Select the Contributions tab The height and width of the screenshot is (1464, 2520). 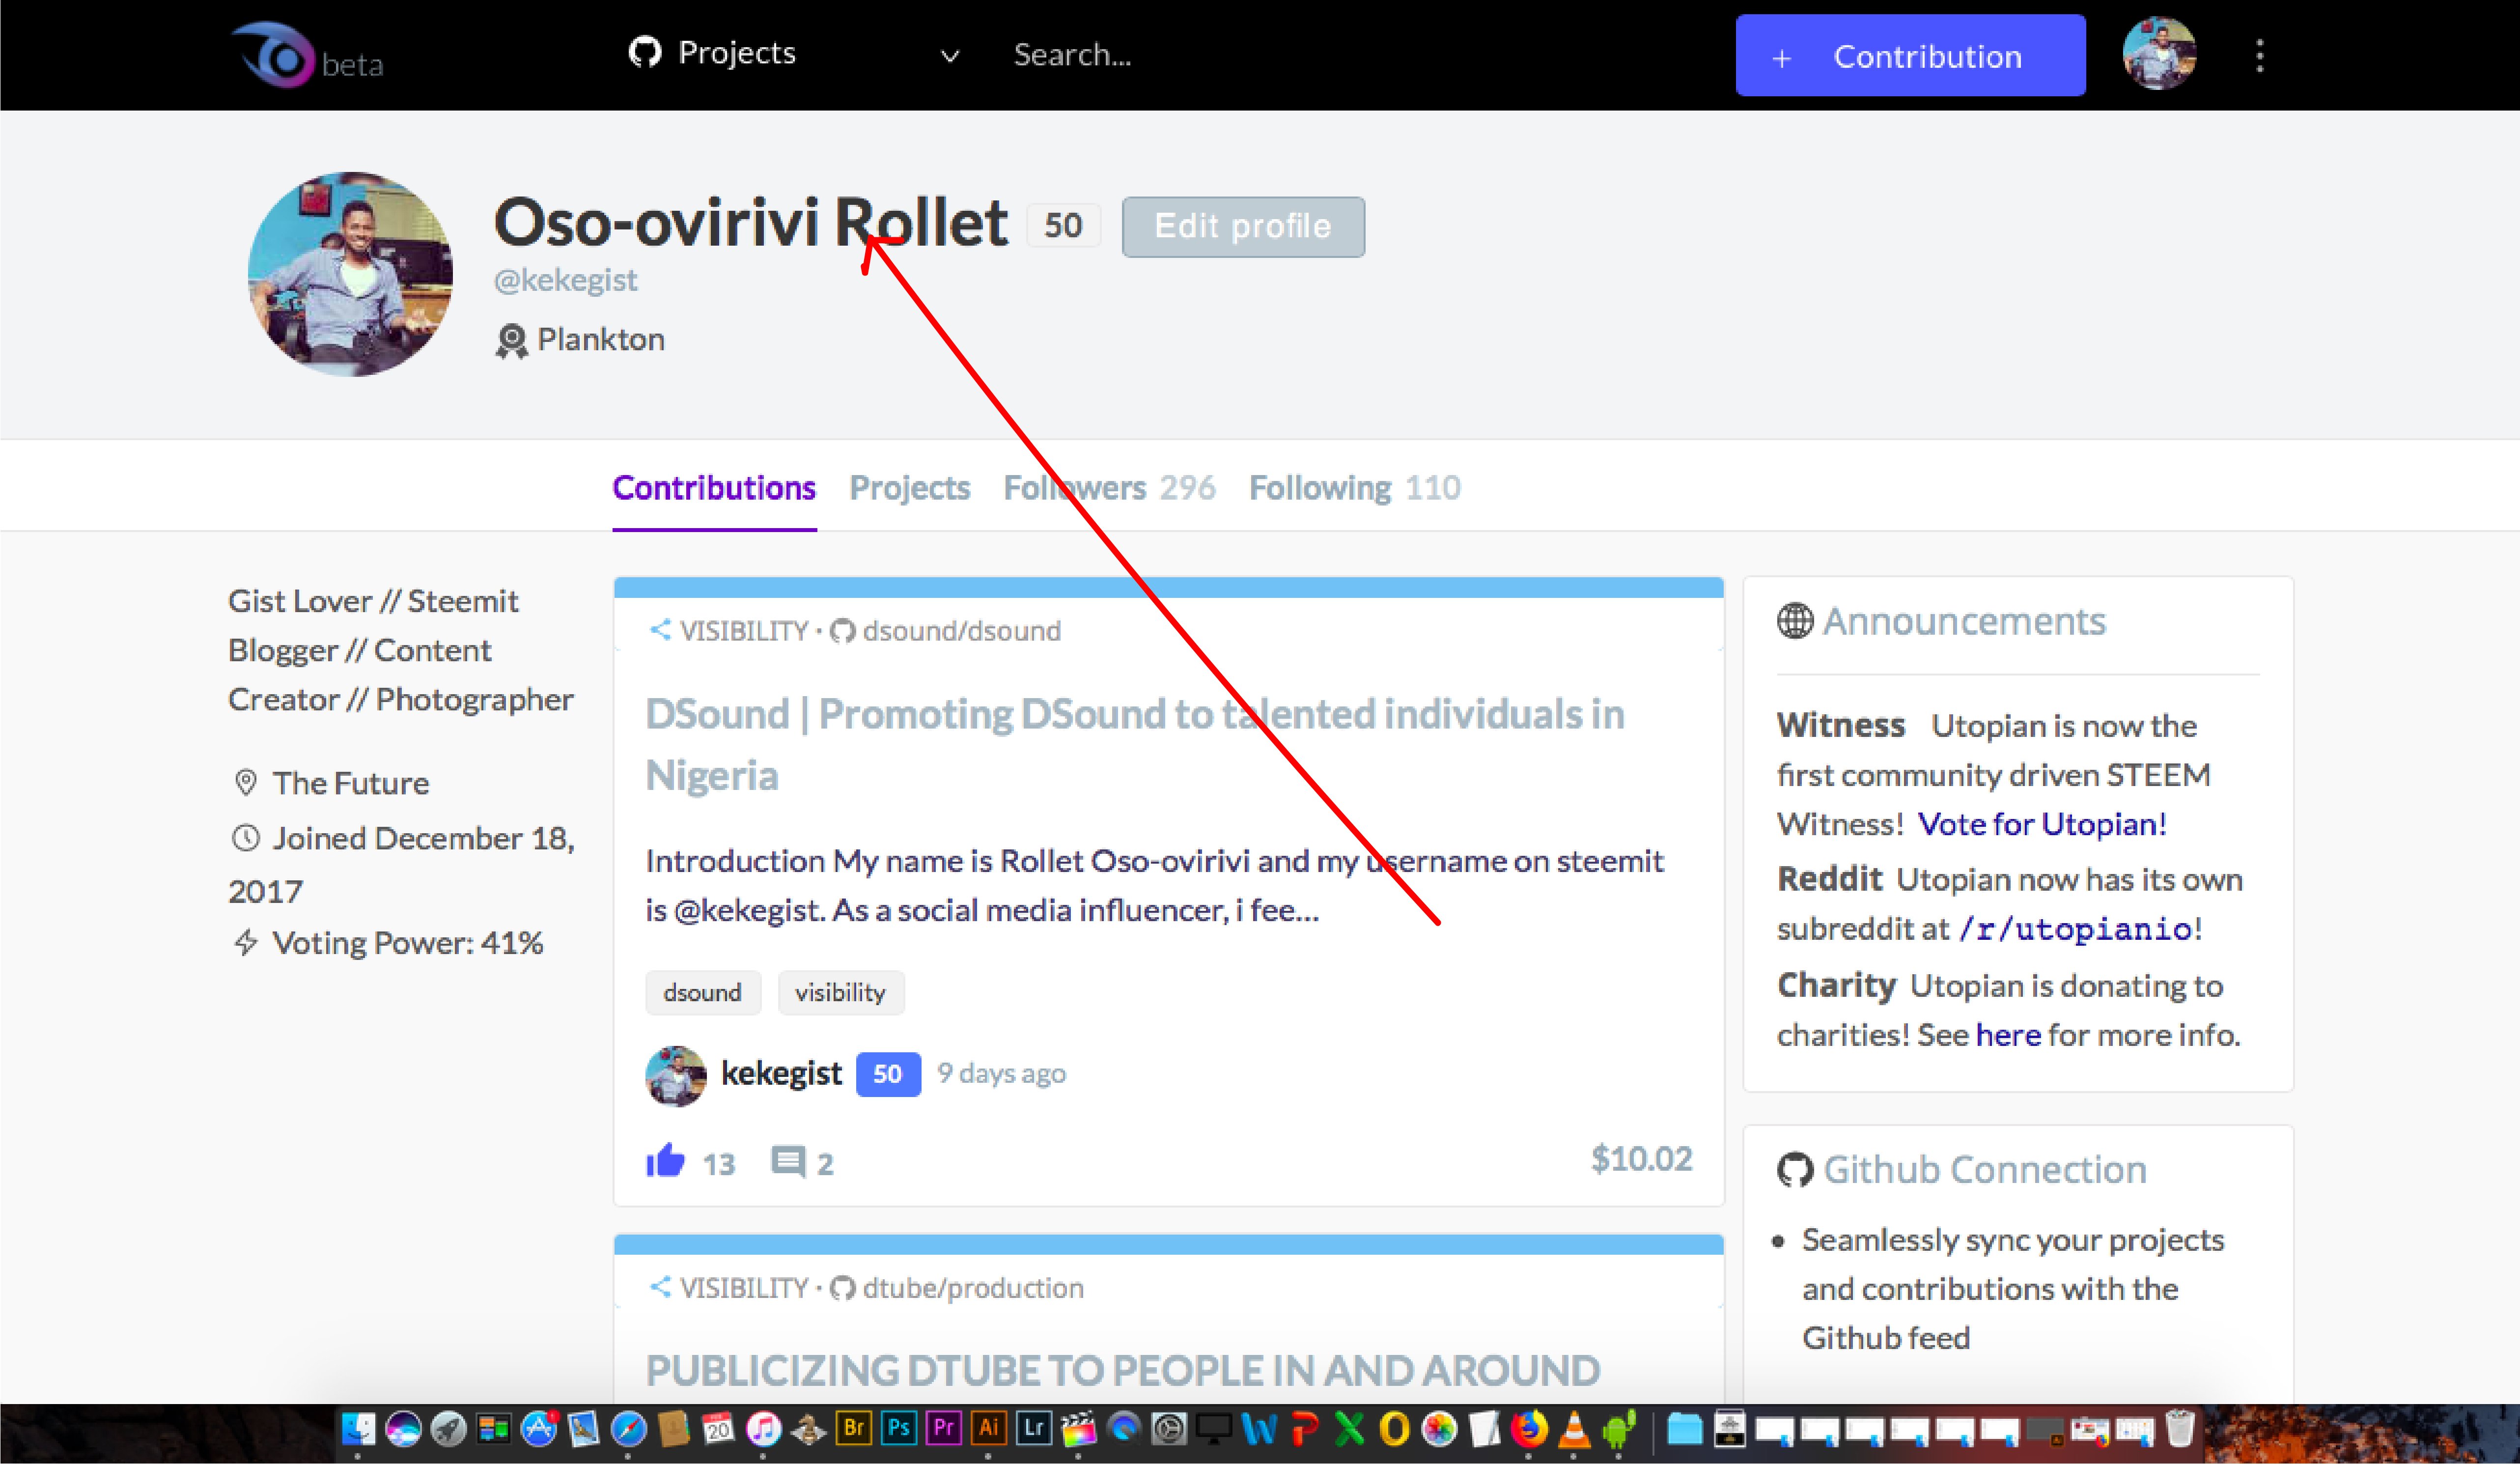click(x=714, y=488)
